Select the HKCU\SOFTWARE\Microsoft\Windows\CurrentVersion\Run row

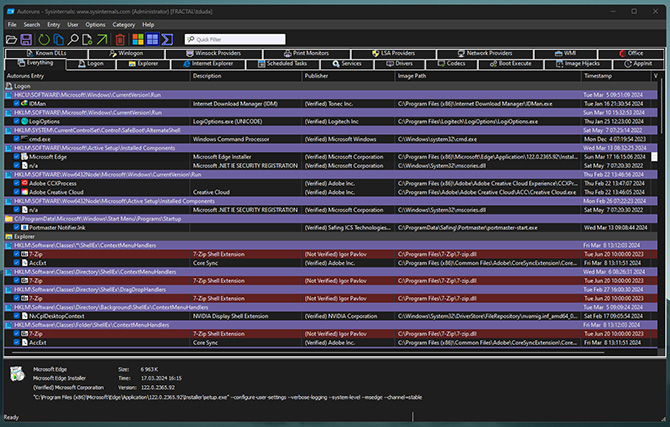tap(331, 95)
